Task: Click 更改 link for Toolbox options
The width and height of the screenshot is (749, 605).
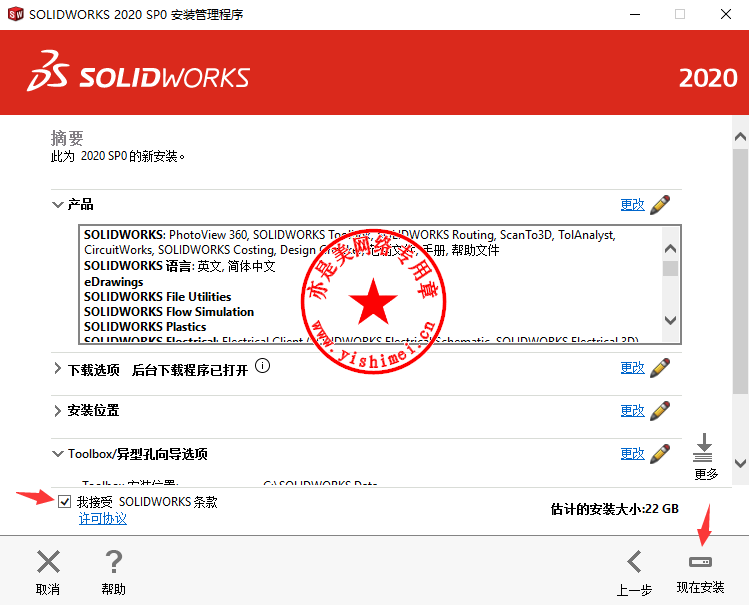Action: (x=632, y=454)
